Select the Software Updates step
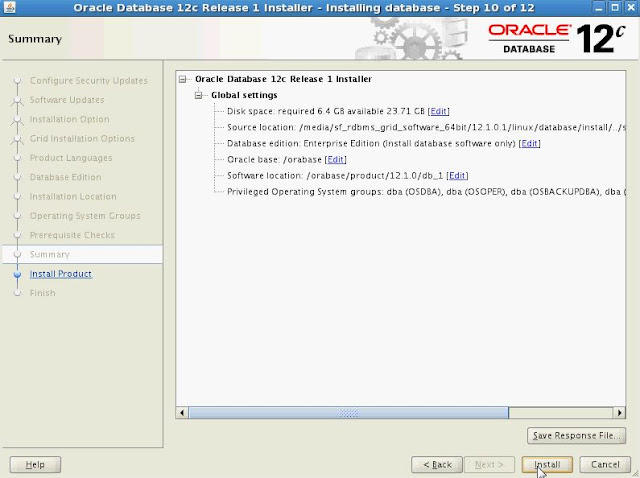640x478 pixels. coord(67,100)
